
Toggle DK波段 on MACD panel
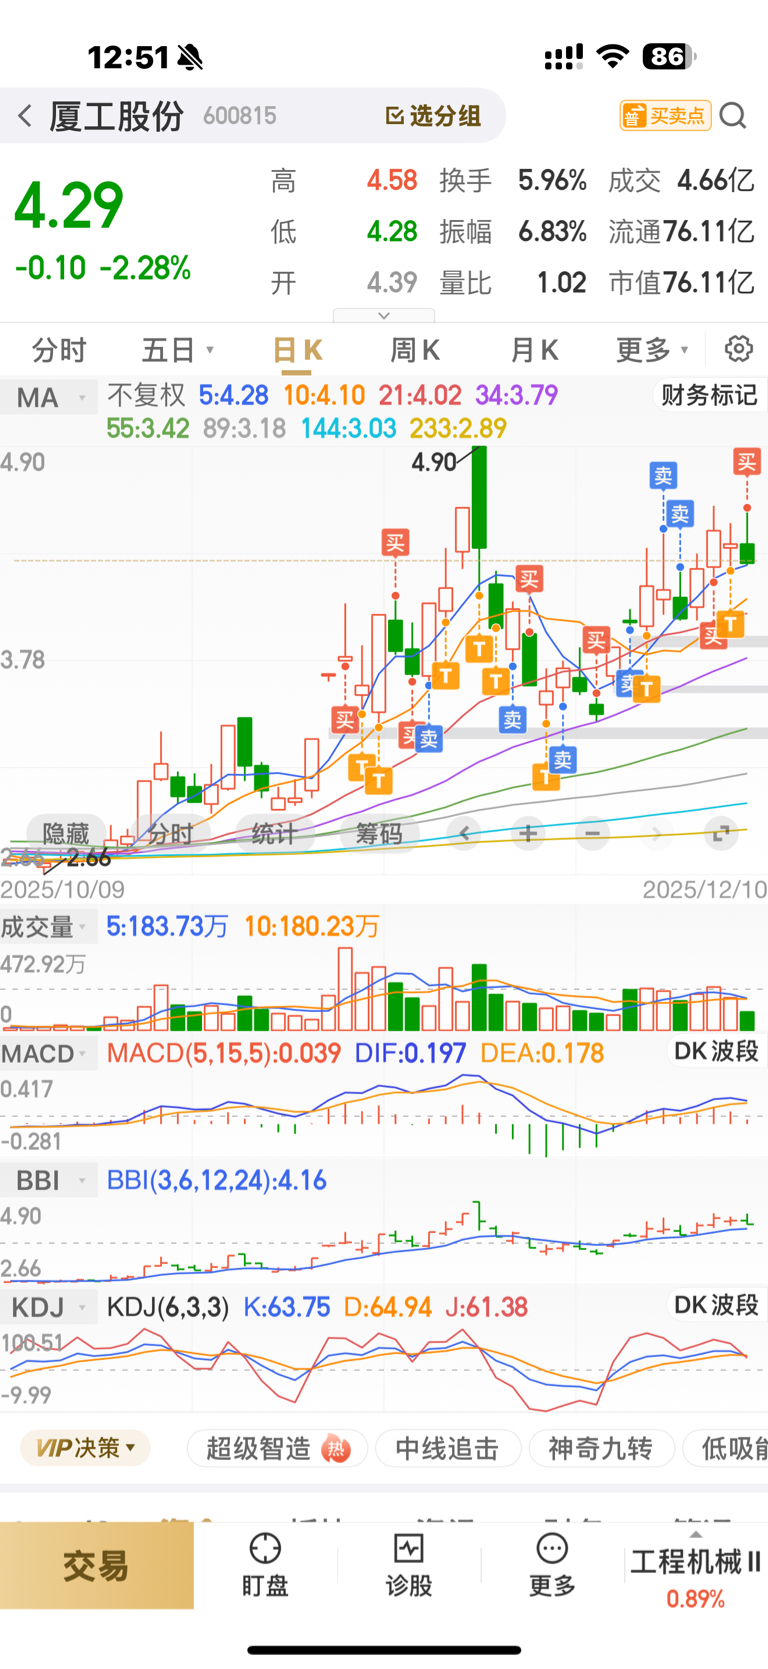(716, 1051)
